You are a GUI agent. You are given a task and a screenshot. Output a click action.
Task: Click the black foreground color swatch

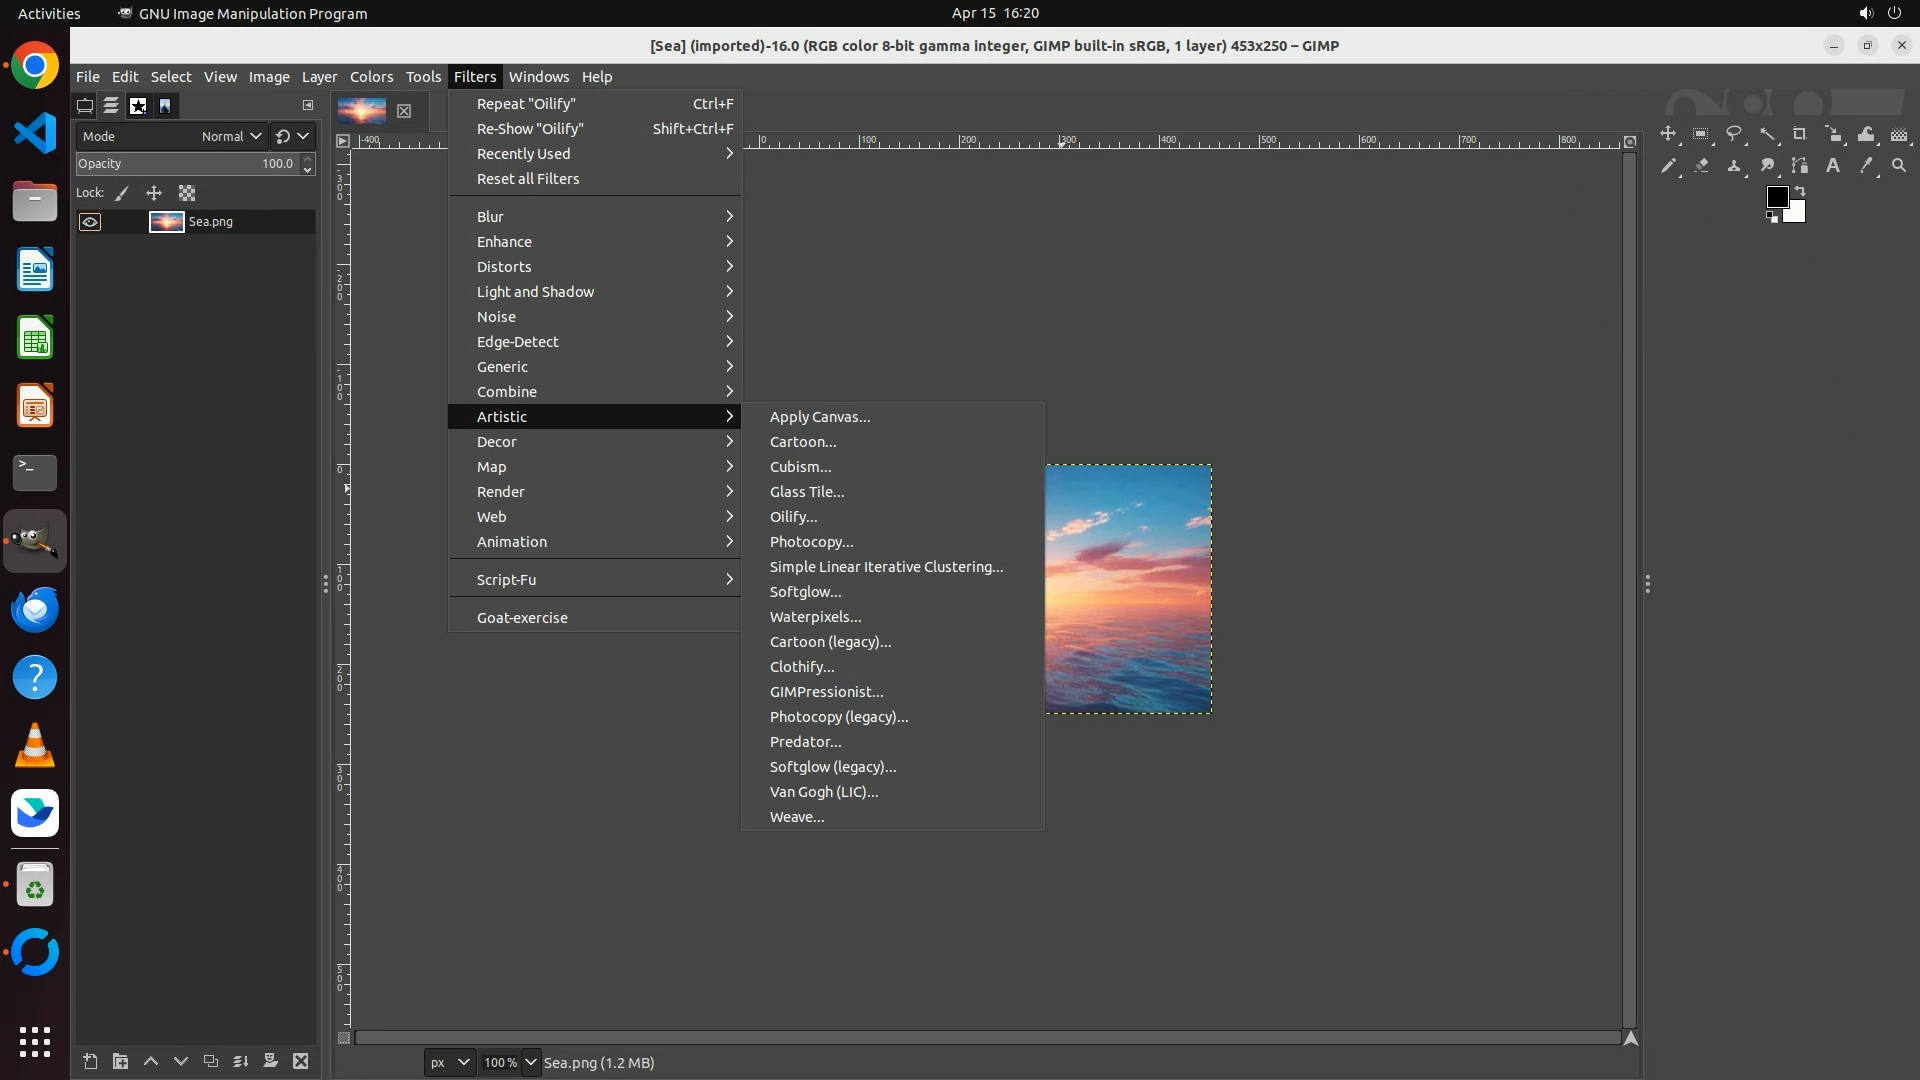1776,197
